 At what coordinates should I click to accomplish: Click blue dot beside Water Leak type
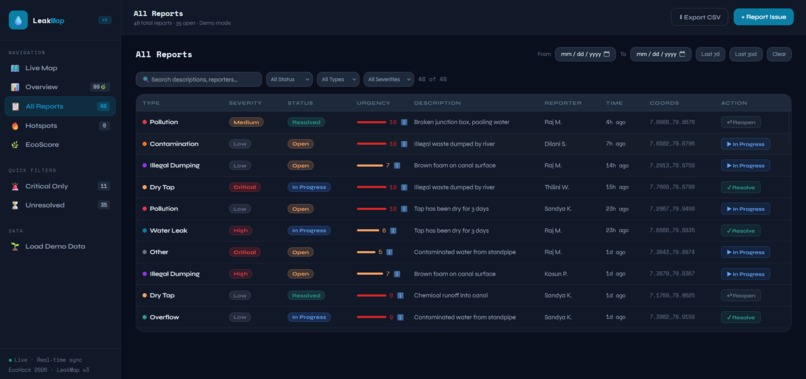point(144,231)
